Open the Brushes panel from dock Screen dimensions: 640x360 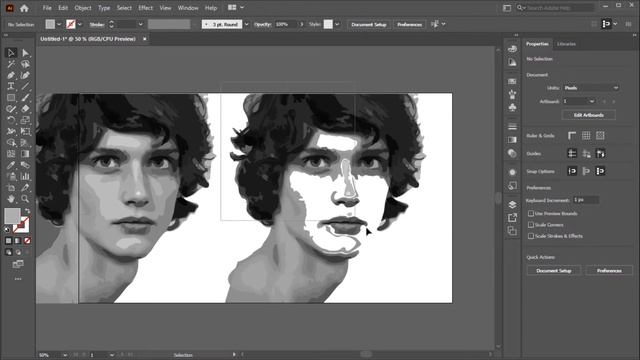[512, 94]
